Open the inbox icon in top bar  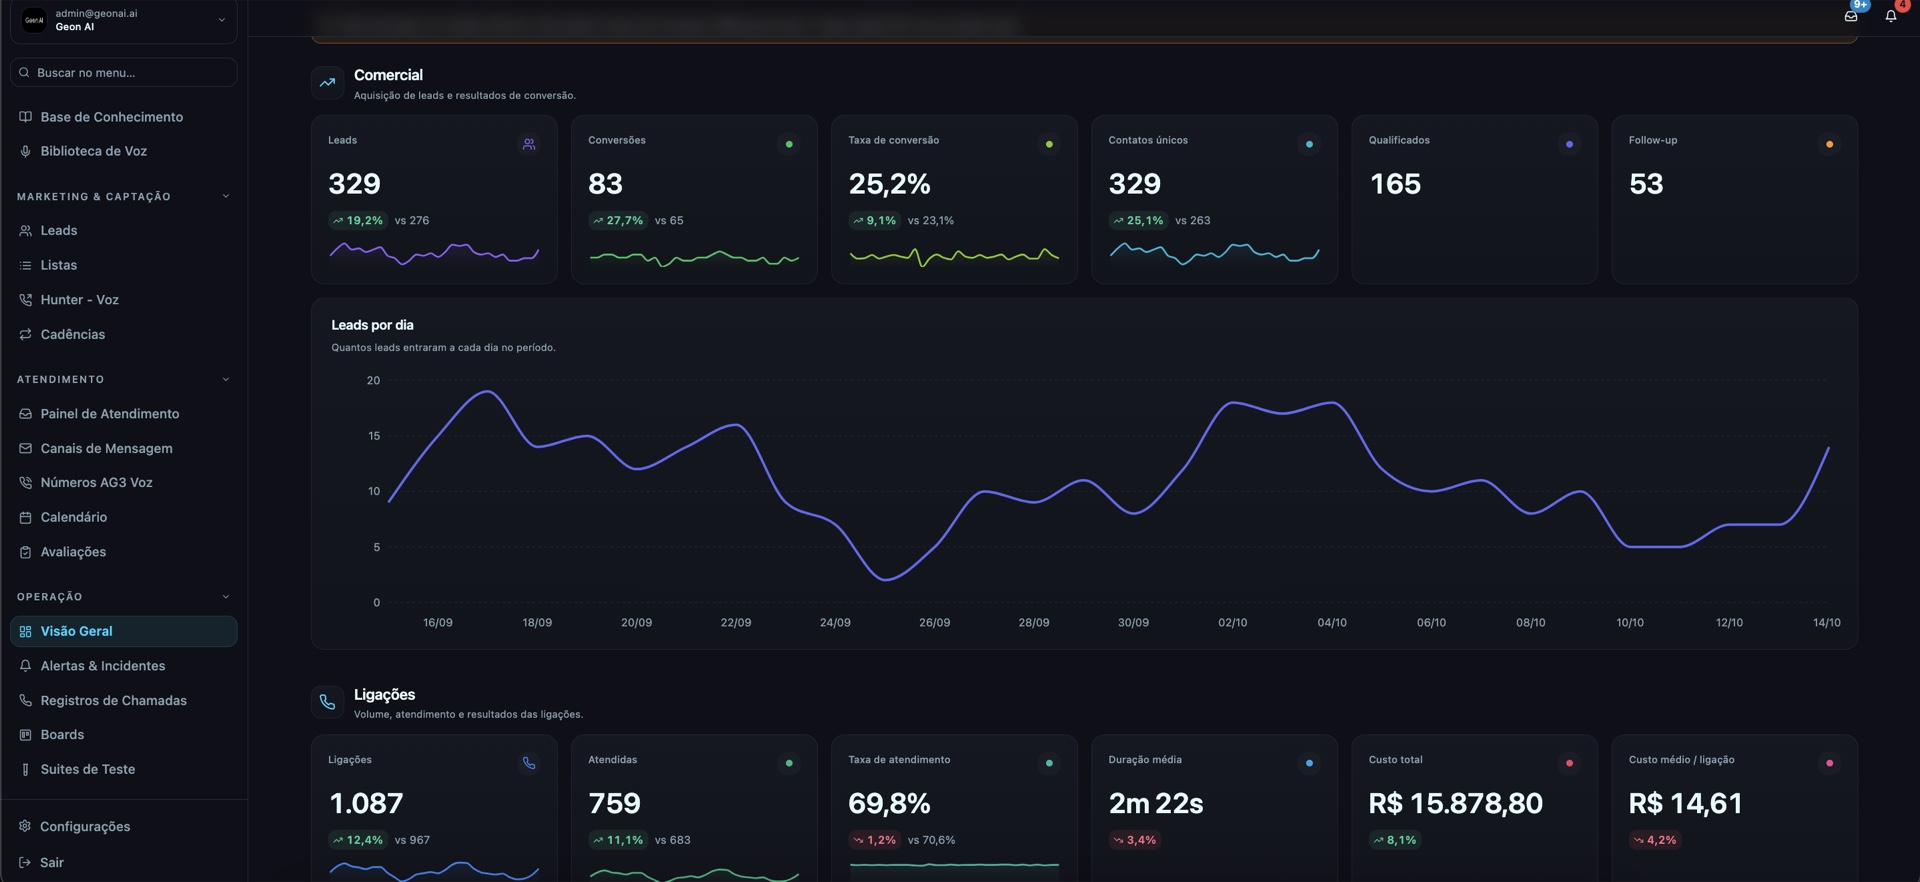tap(1851, 16)
